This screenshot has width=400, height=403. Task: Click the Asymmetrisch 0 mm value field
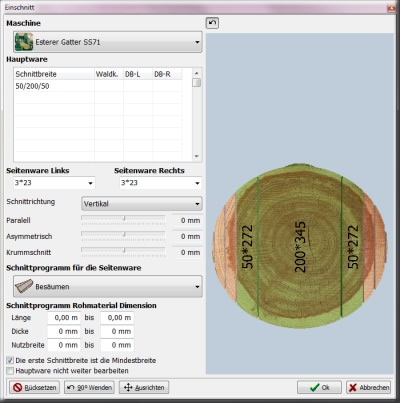click(187, 236)
